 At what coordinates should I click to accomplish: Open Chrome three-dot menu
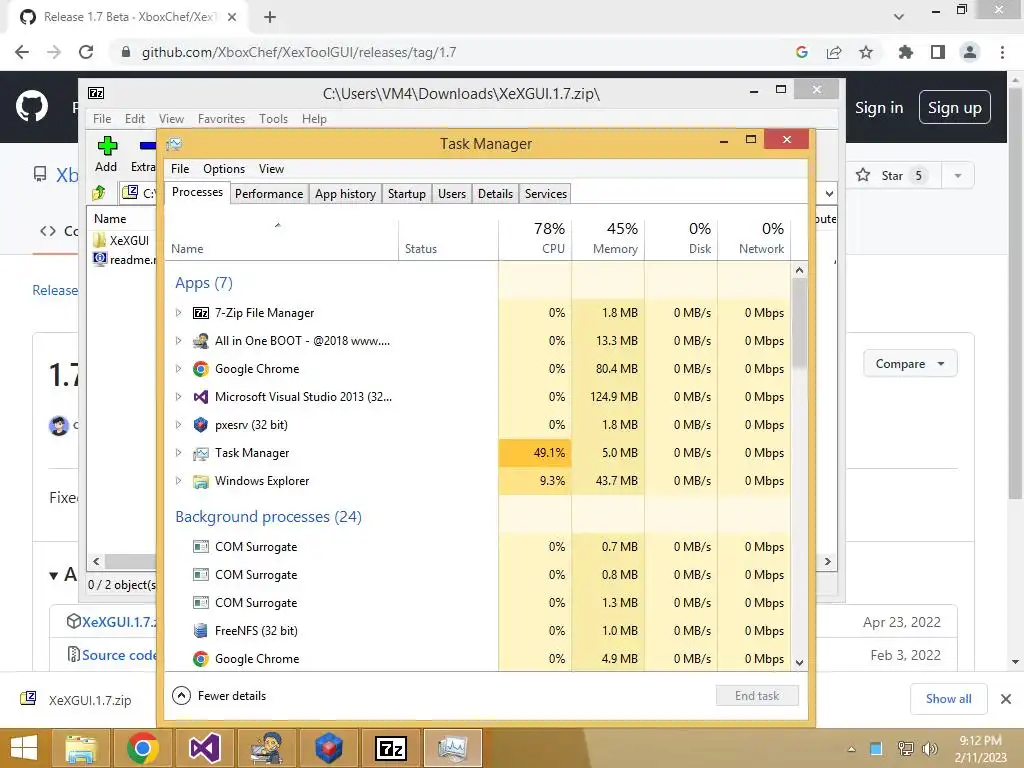1002,52
